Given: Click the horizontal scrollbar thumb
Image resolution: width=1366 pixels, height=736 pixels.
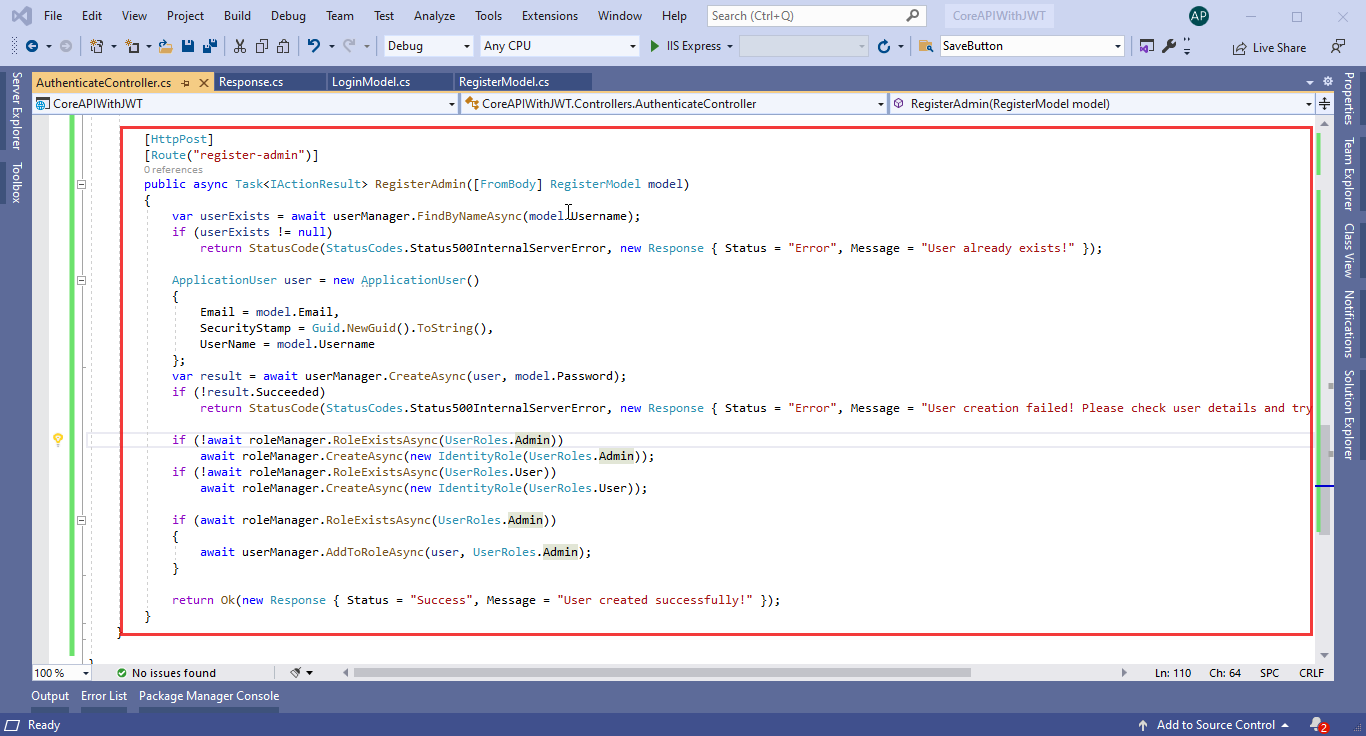Looking at the screenshot, I should (x=661, y=673).
